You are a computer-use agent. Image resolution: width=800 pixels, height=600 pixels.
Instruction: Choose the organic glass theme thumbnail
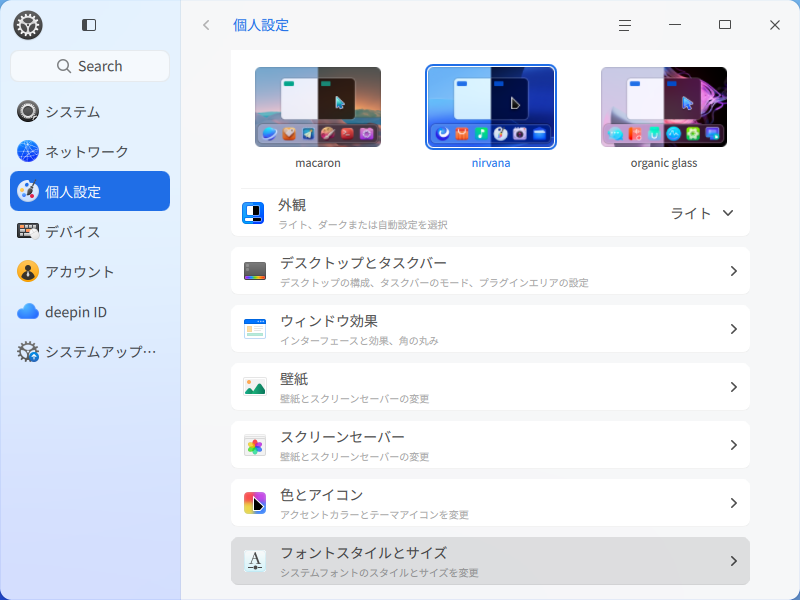[663, 107]
